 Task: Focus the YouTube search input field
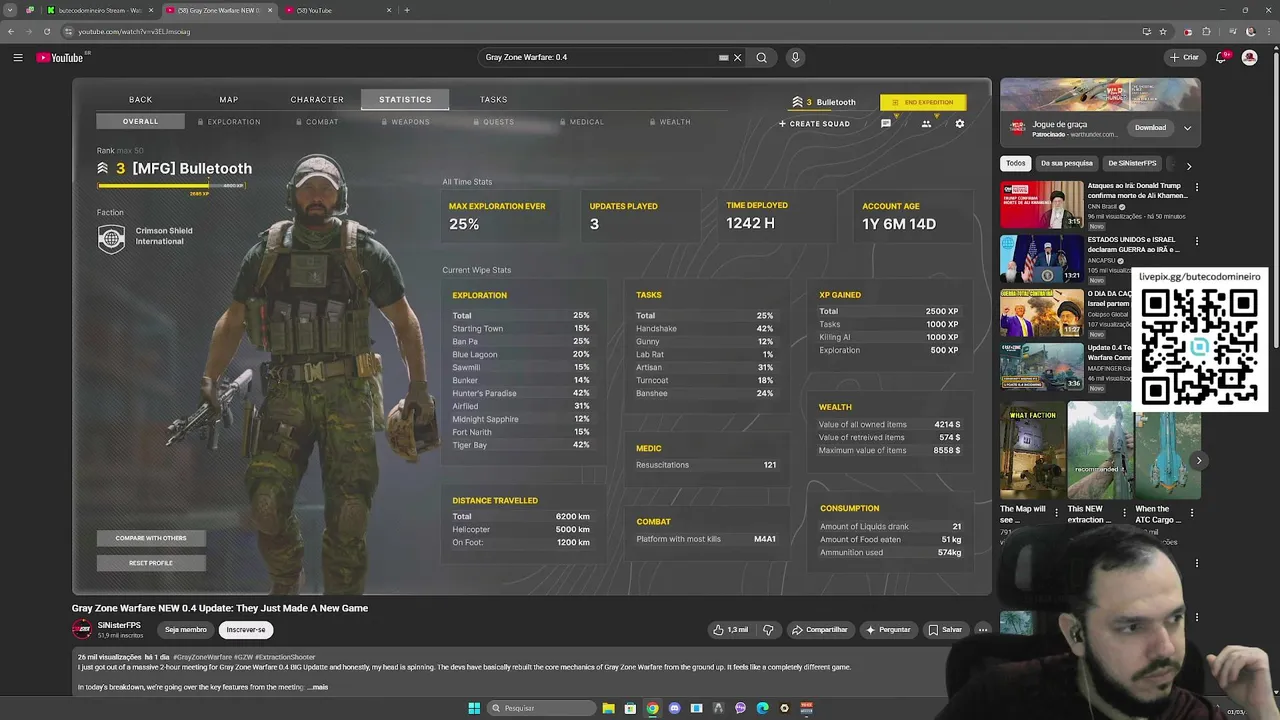[x=600, y=58]
